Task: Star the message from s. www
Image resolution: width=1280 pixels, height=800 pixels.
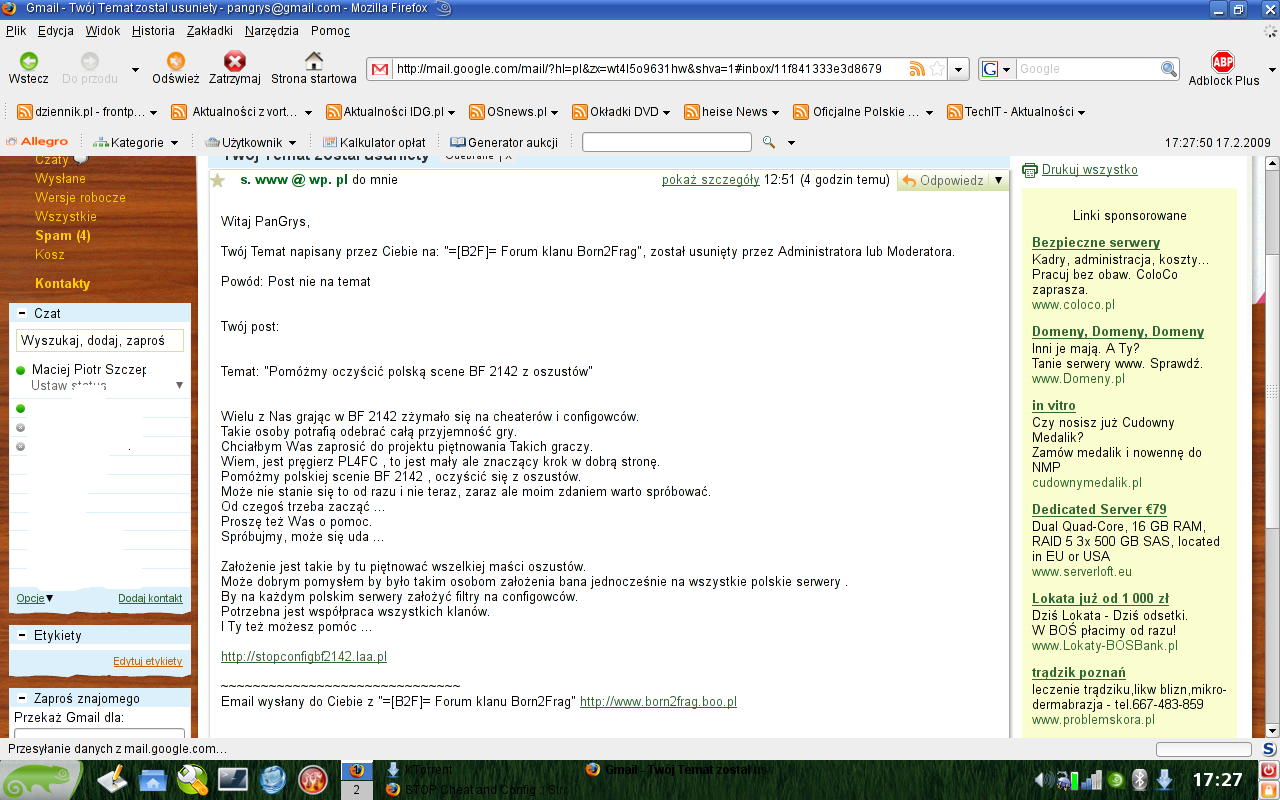Action: (x=217, y=180)
